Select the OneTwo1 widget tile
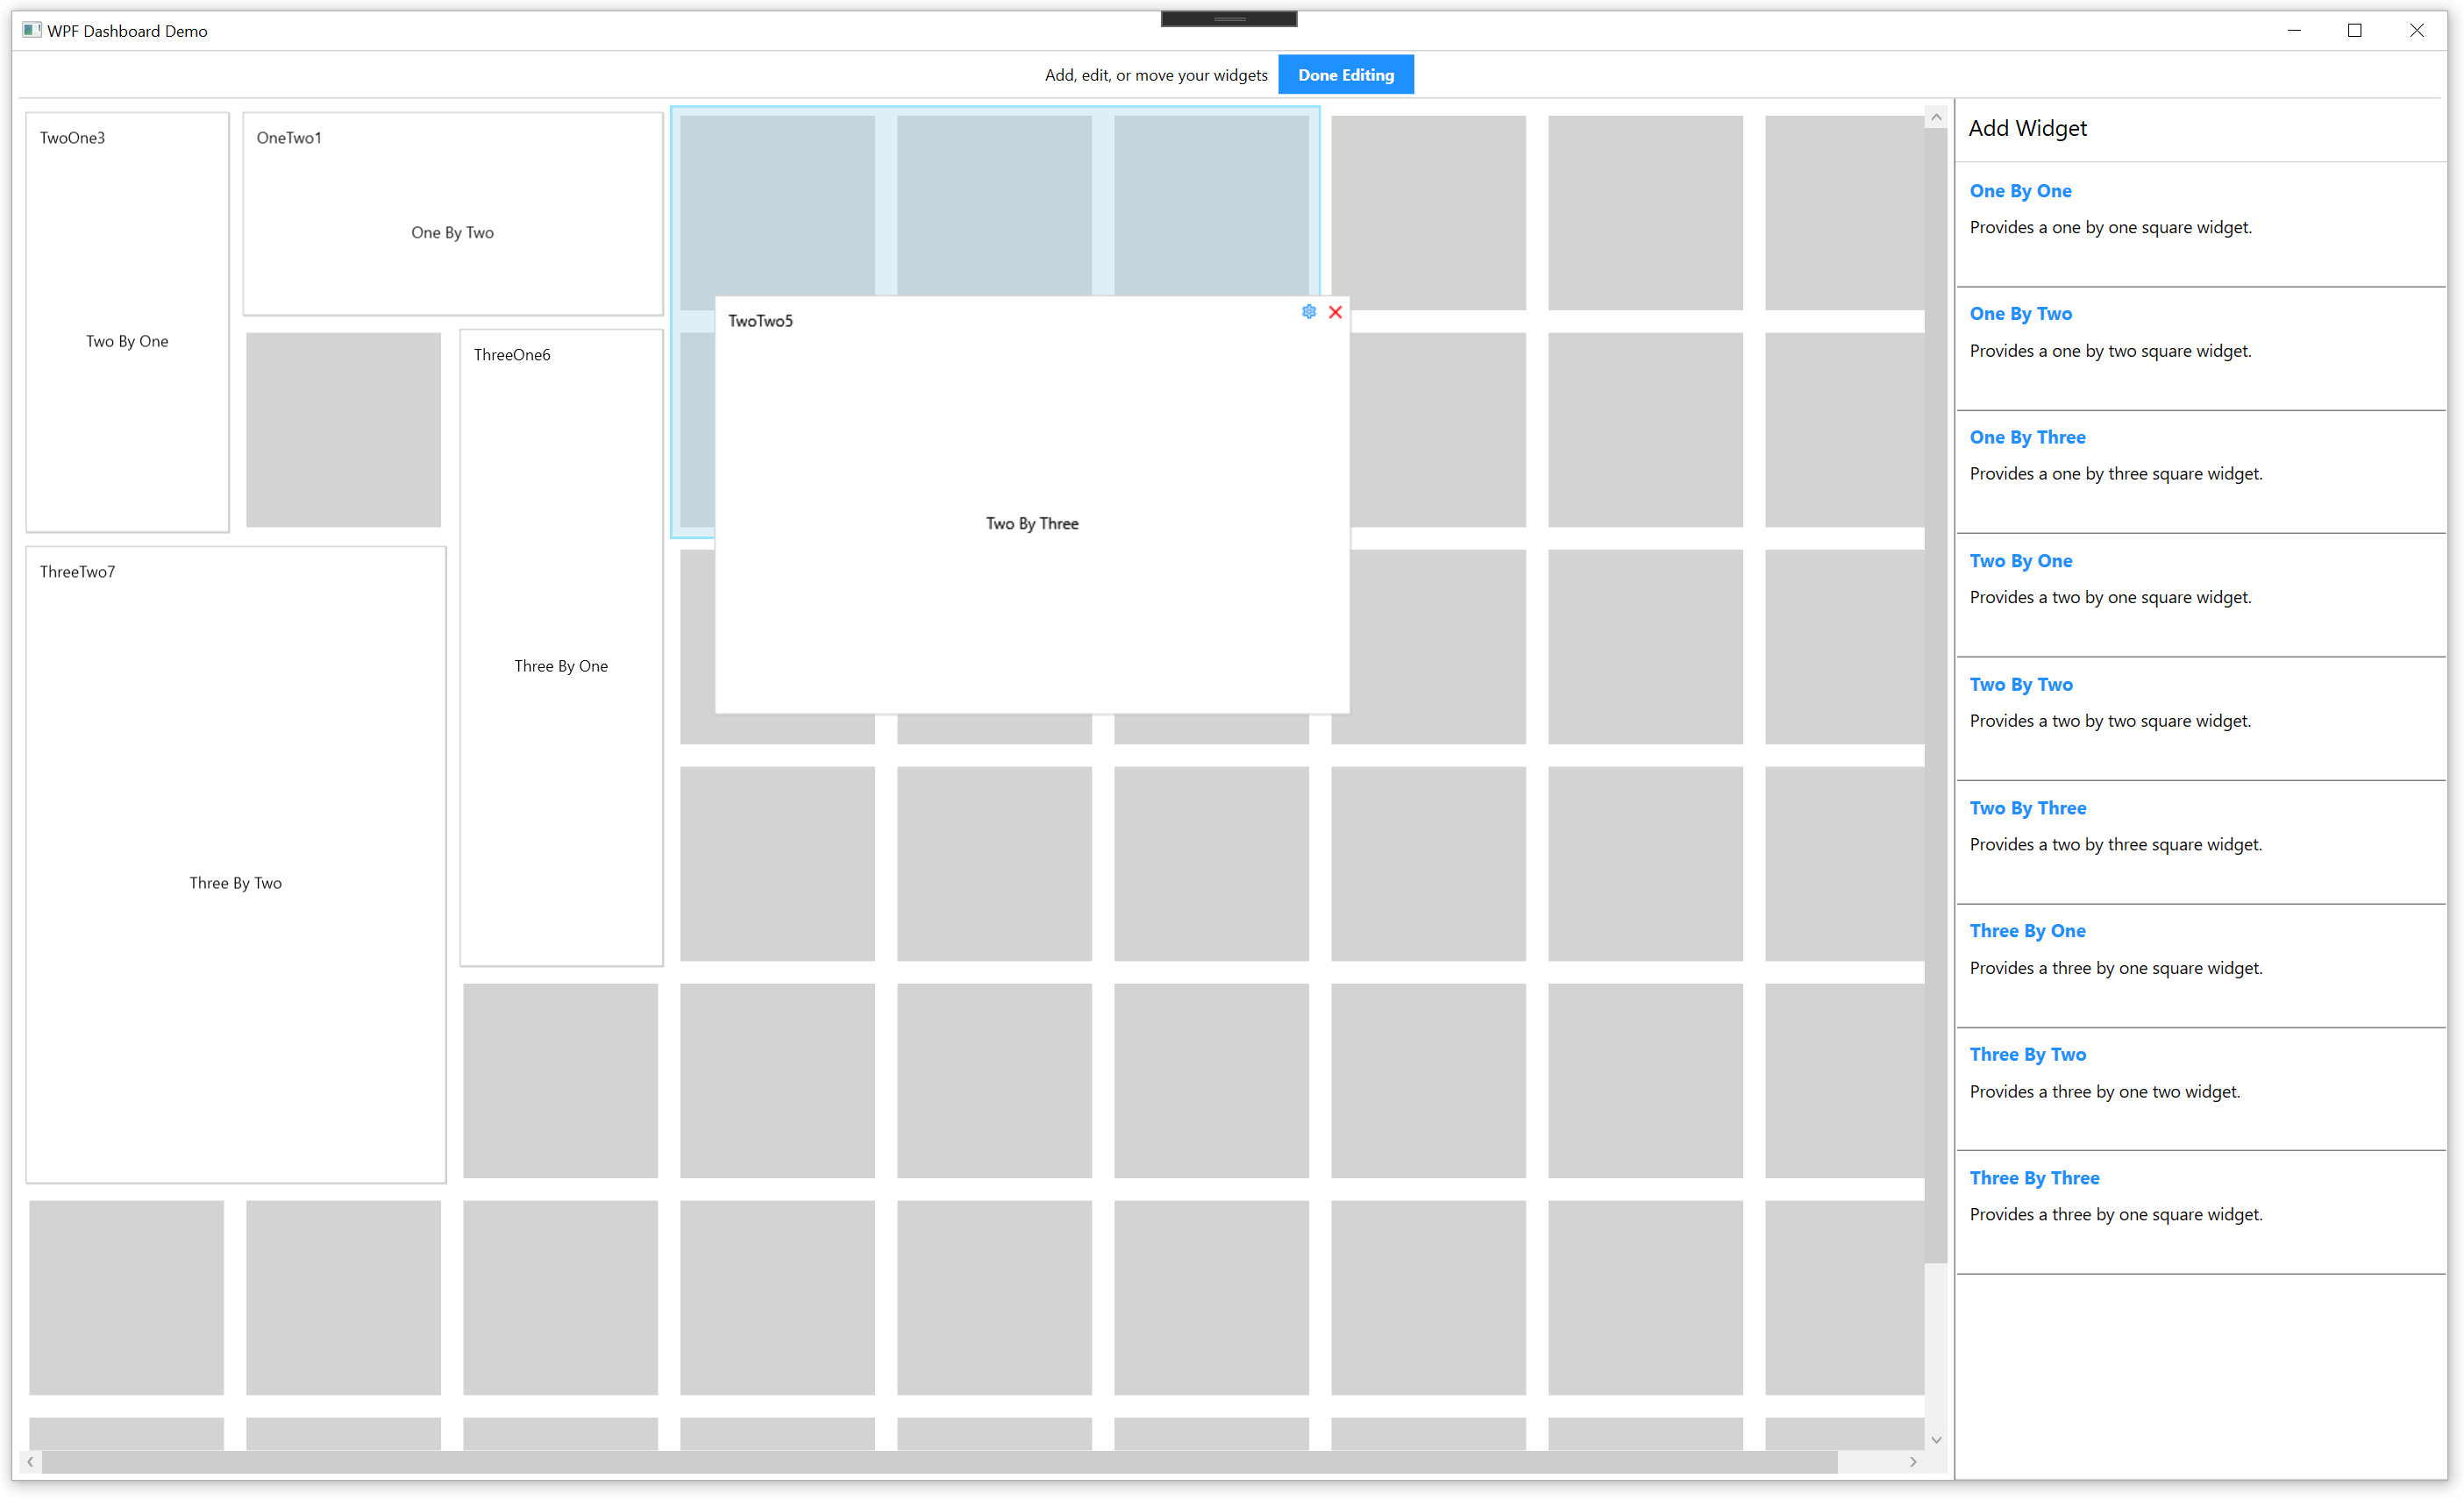Screen dimensions: 2464x1500 pos(452,214)
